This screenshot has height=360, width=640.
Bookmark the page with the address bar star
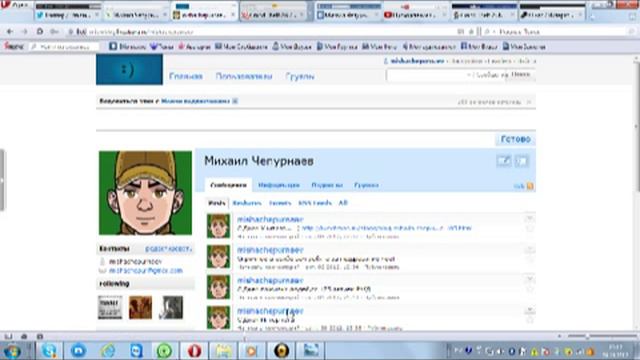point(471,31)
